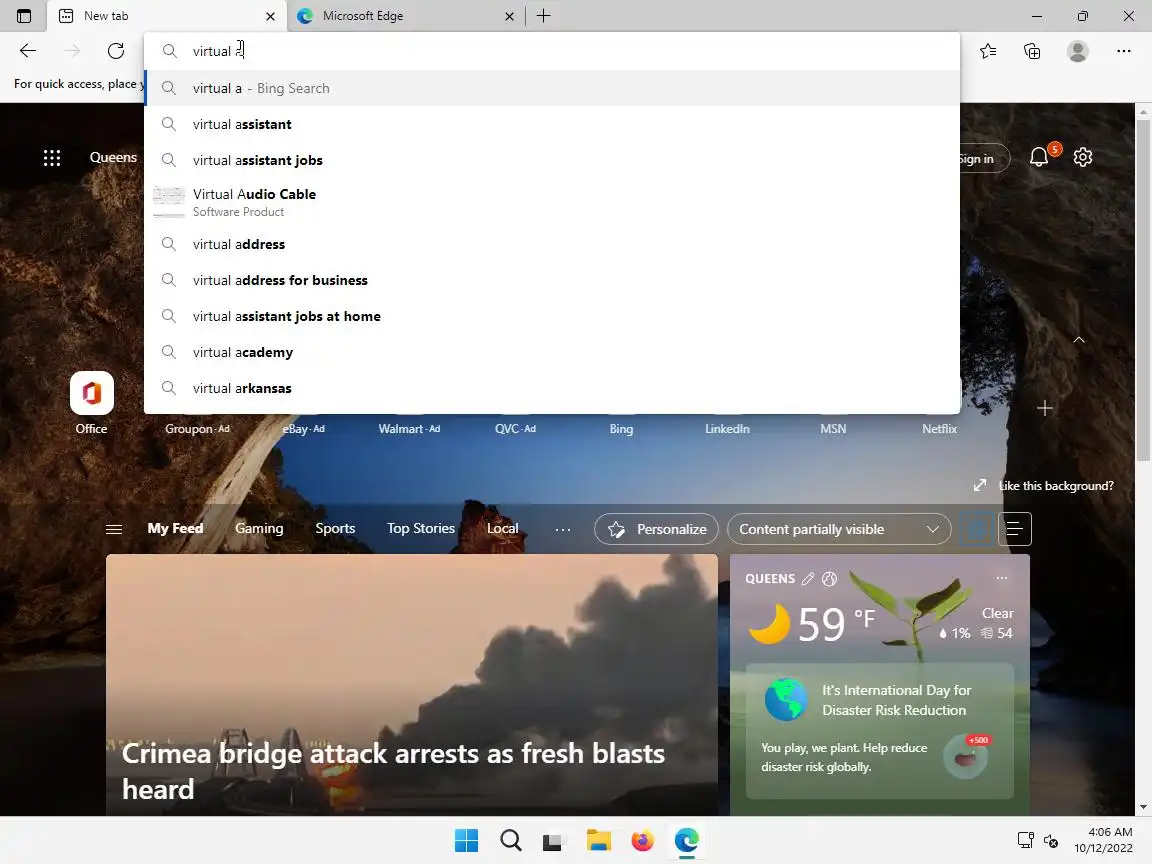
Task: Open the tab actions menu icon
Action: coord(24,15)
